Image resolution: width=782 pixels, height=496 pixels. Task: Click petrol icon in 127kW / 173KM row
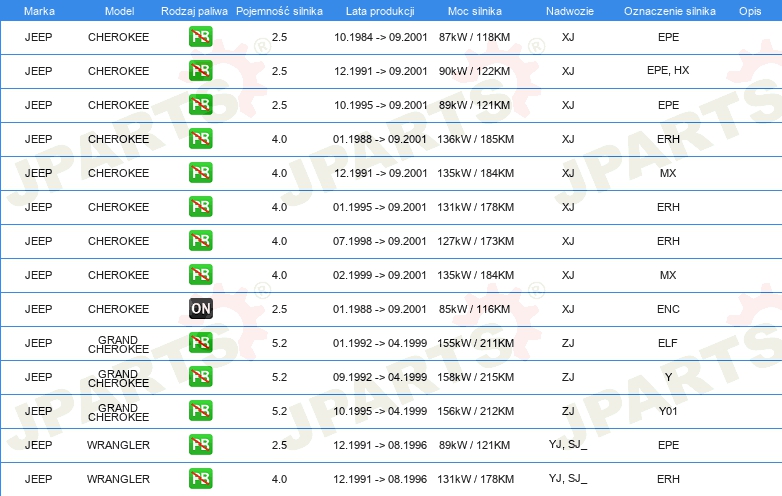point(200,241)
